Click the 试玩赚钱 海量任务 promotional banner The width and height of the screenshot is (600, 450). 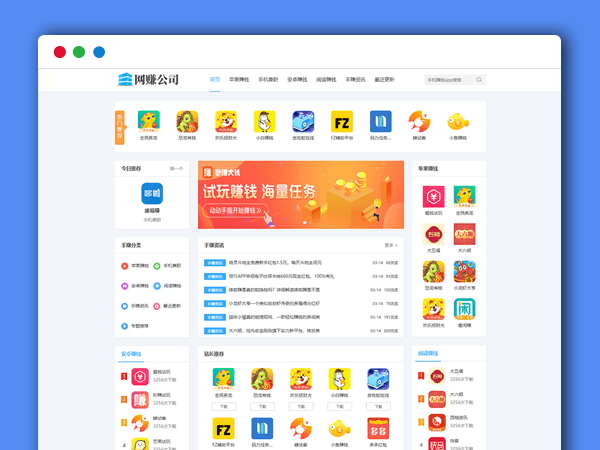tap(300, 195)
